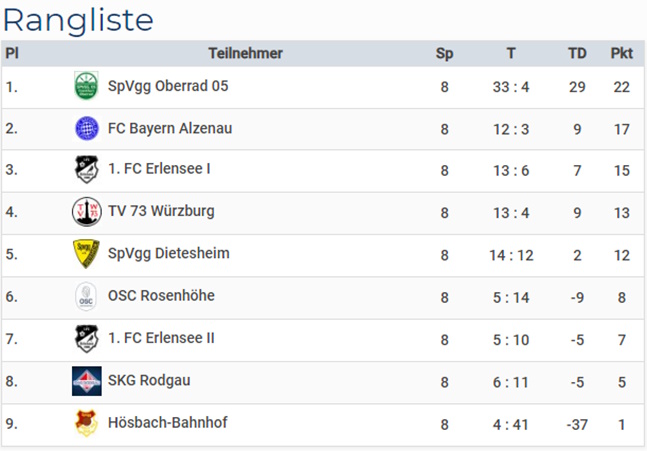Click the Hösbach-Bahnhof club crest
Screen dimensions: 647x451
(86, 423)
